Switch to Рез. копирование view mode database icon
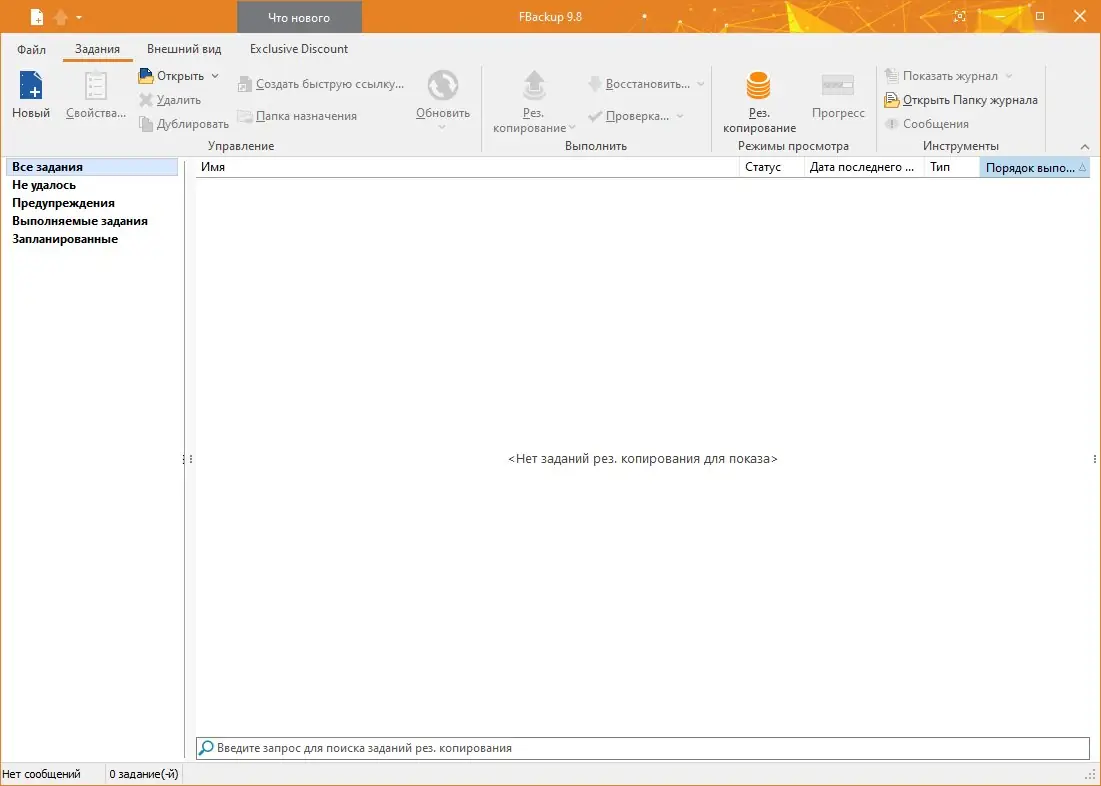Screen dimensions: 1101x786 point(758,86)
